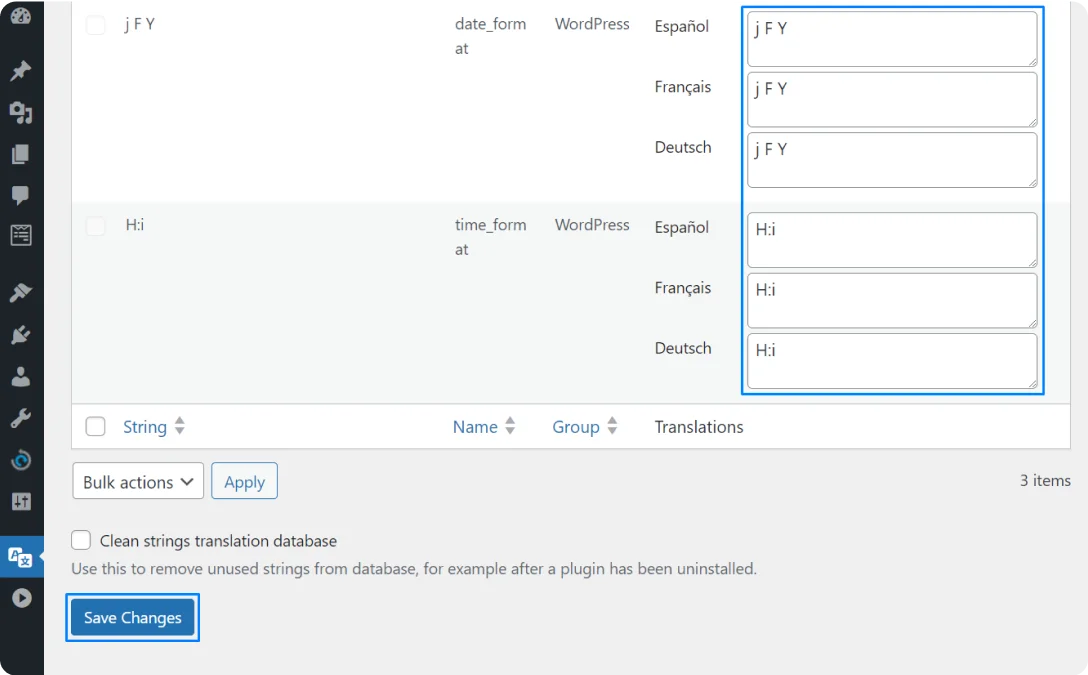Open the Media library icon
Screen dimensions: 1088x675
[22, 112]
